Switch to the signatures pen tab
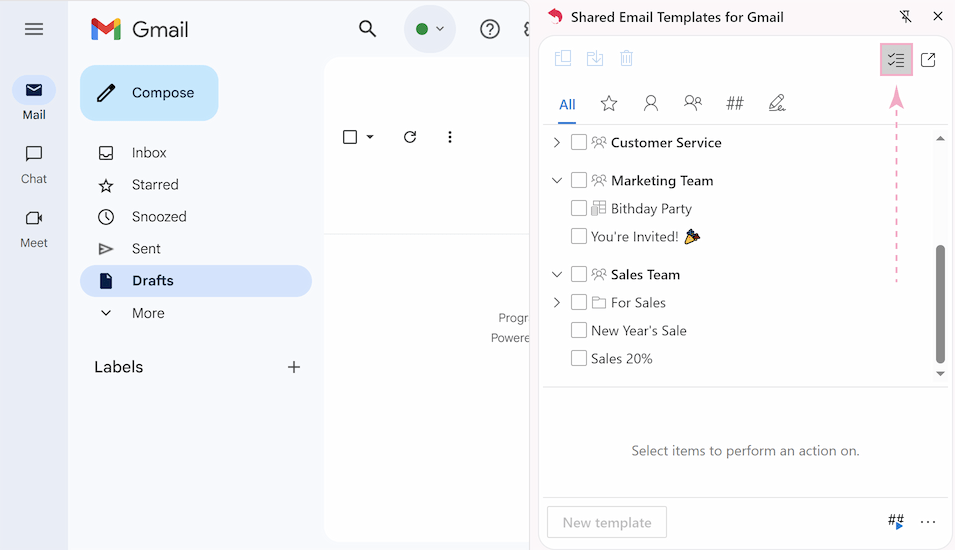 tap(777, 104)
